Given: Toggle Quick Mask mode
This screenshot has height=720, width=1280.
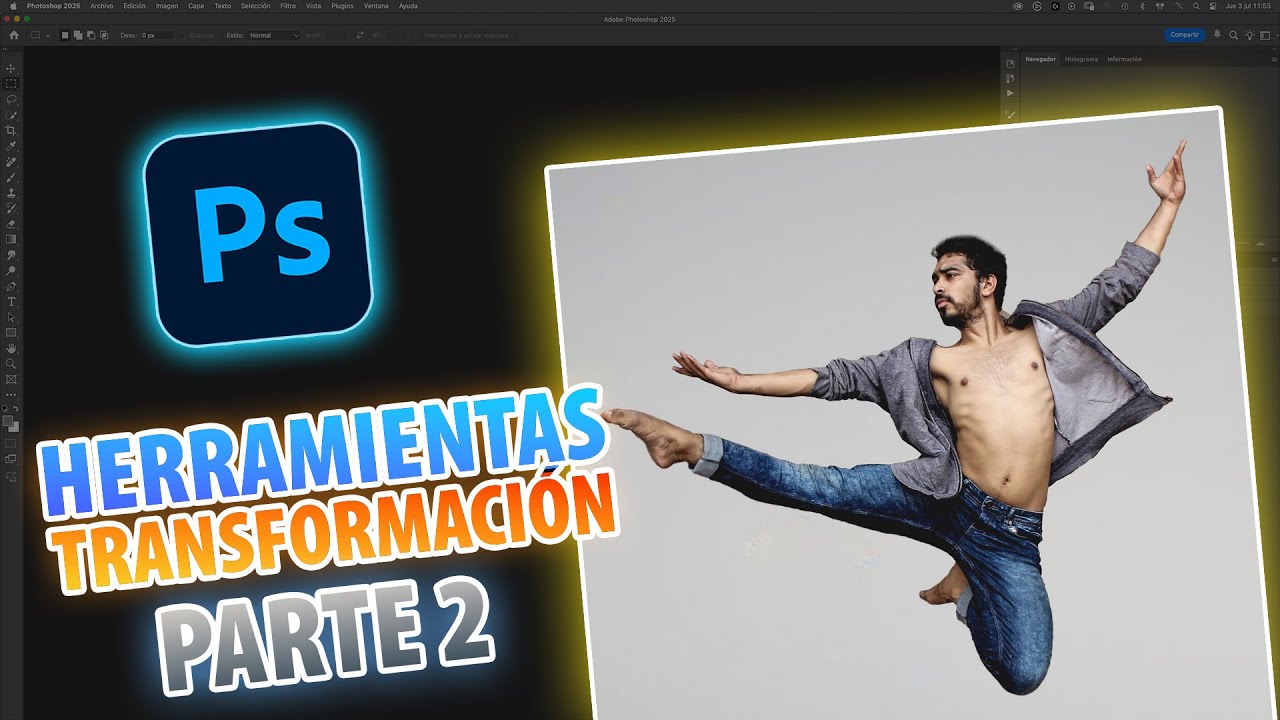Looking at the screenshot, I should pyautogui.click(x=12, y=442).
